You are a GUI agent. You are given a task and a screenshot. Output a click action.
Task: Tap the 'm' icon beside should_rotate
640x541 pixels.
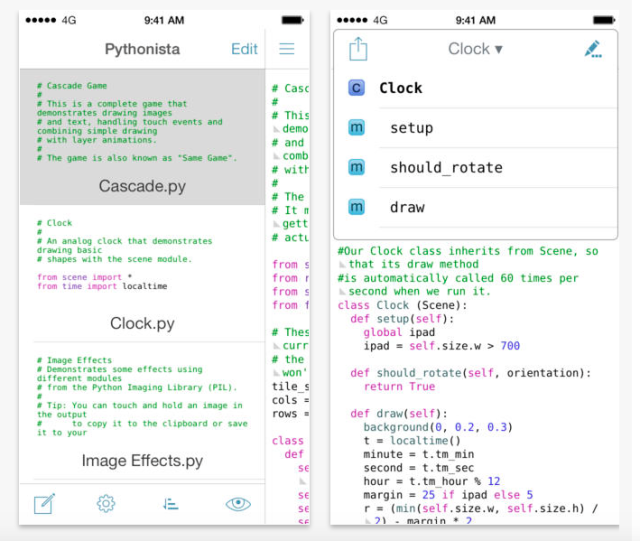click(x=356, y=167)
